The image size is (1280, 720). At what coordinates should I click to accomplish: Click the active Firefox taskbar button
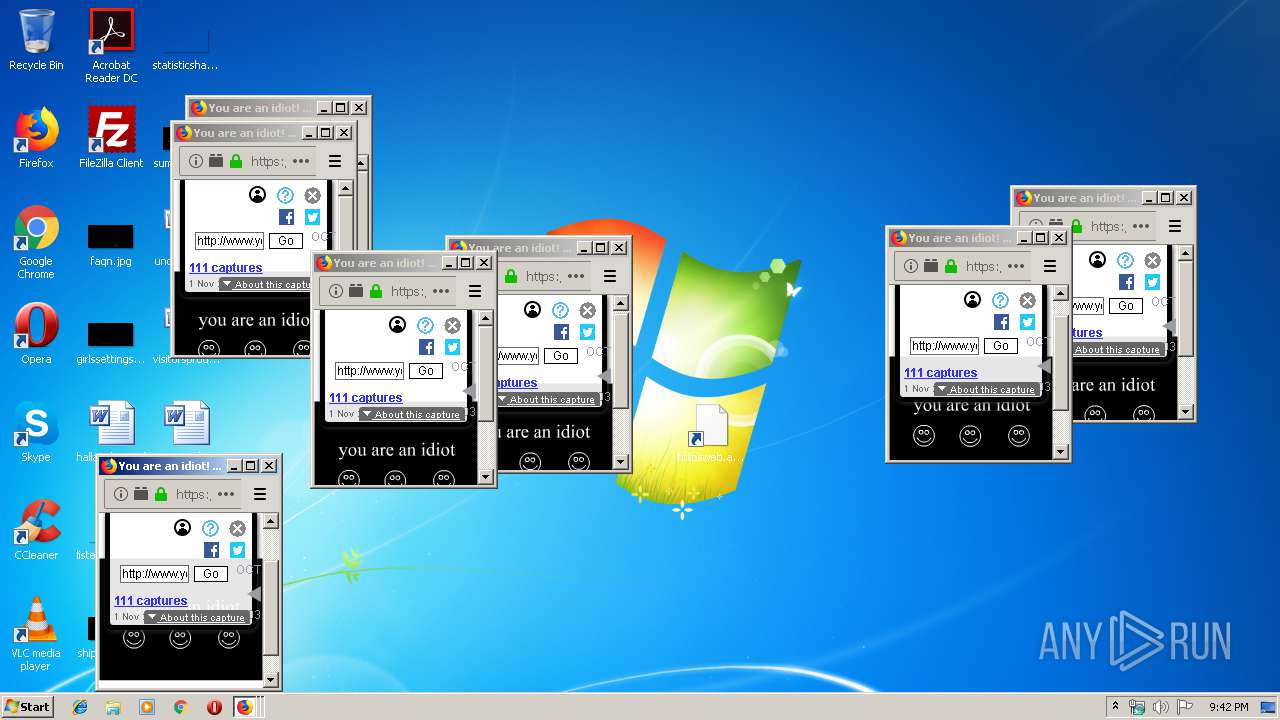pos(246,707)
